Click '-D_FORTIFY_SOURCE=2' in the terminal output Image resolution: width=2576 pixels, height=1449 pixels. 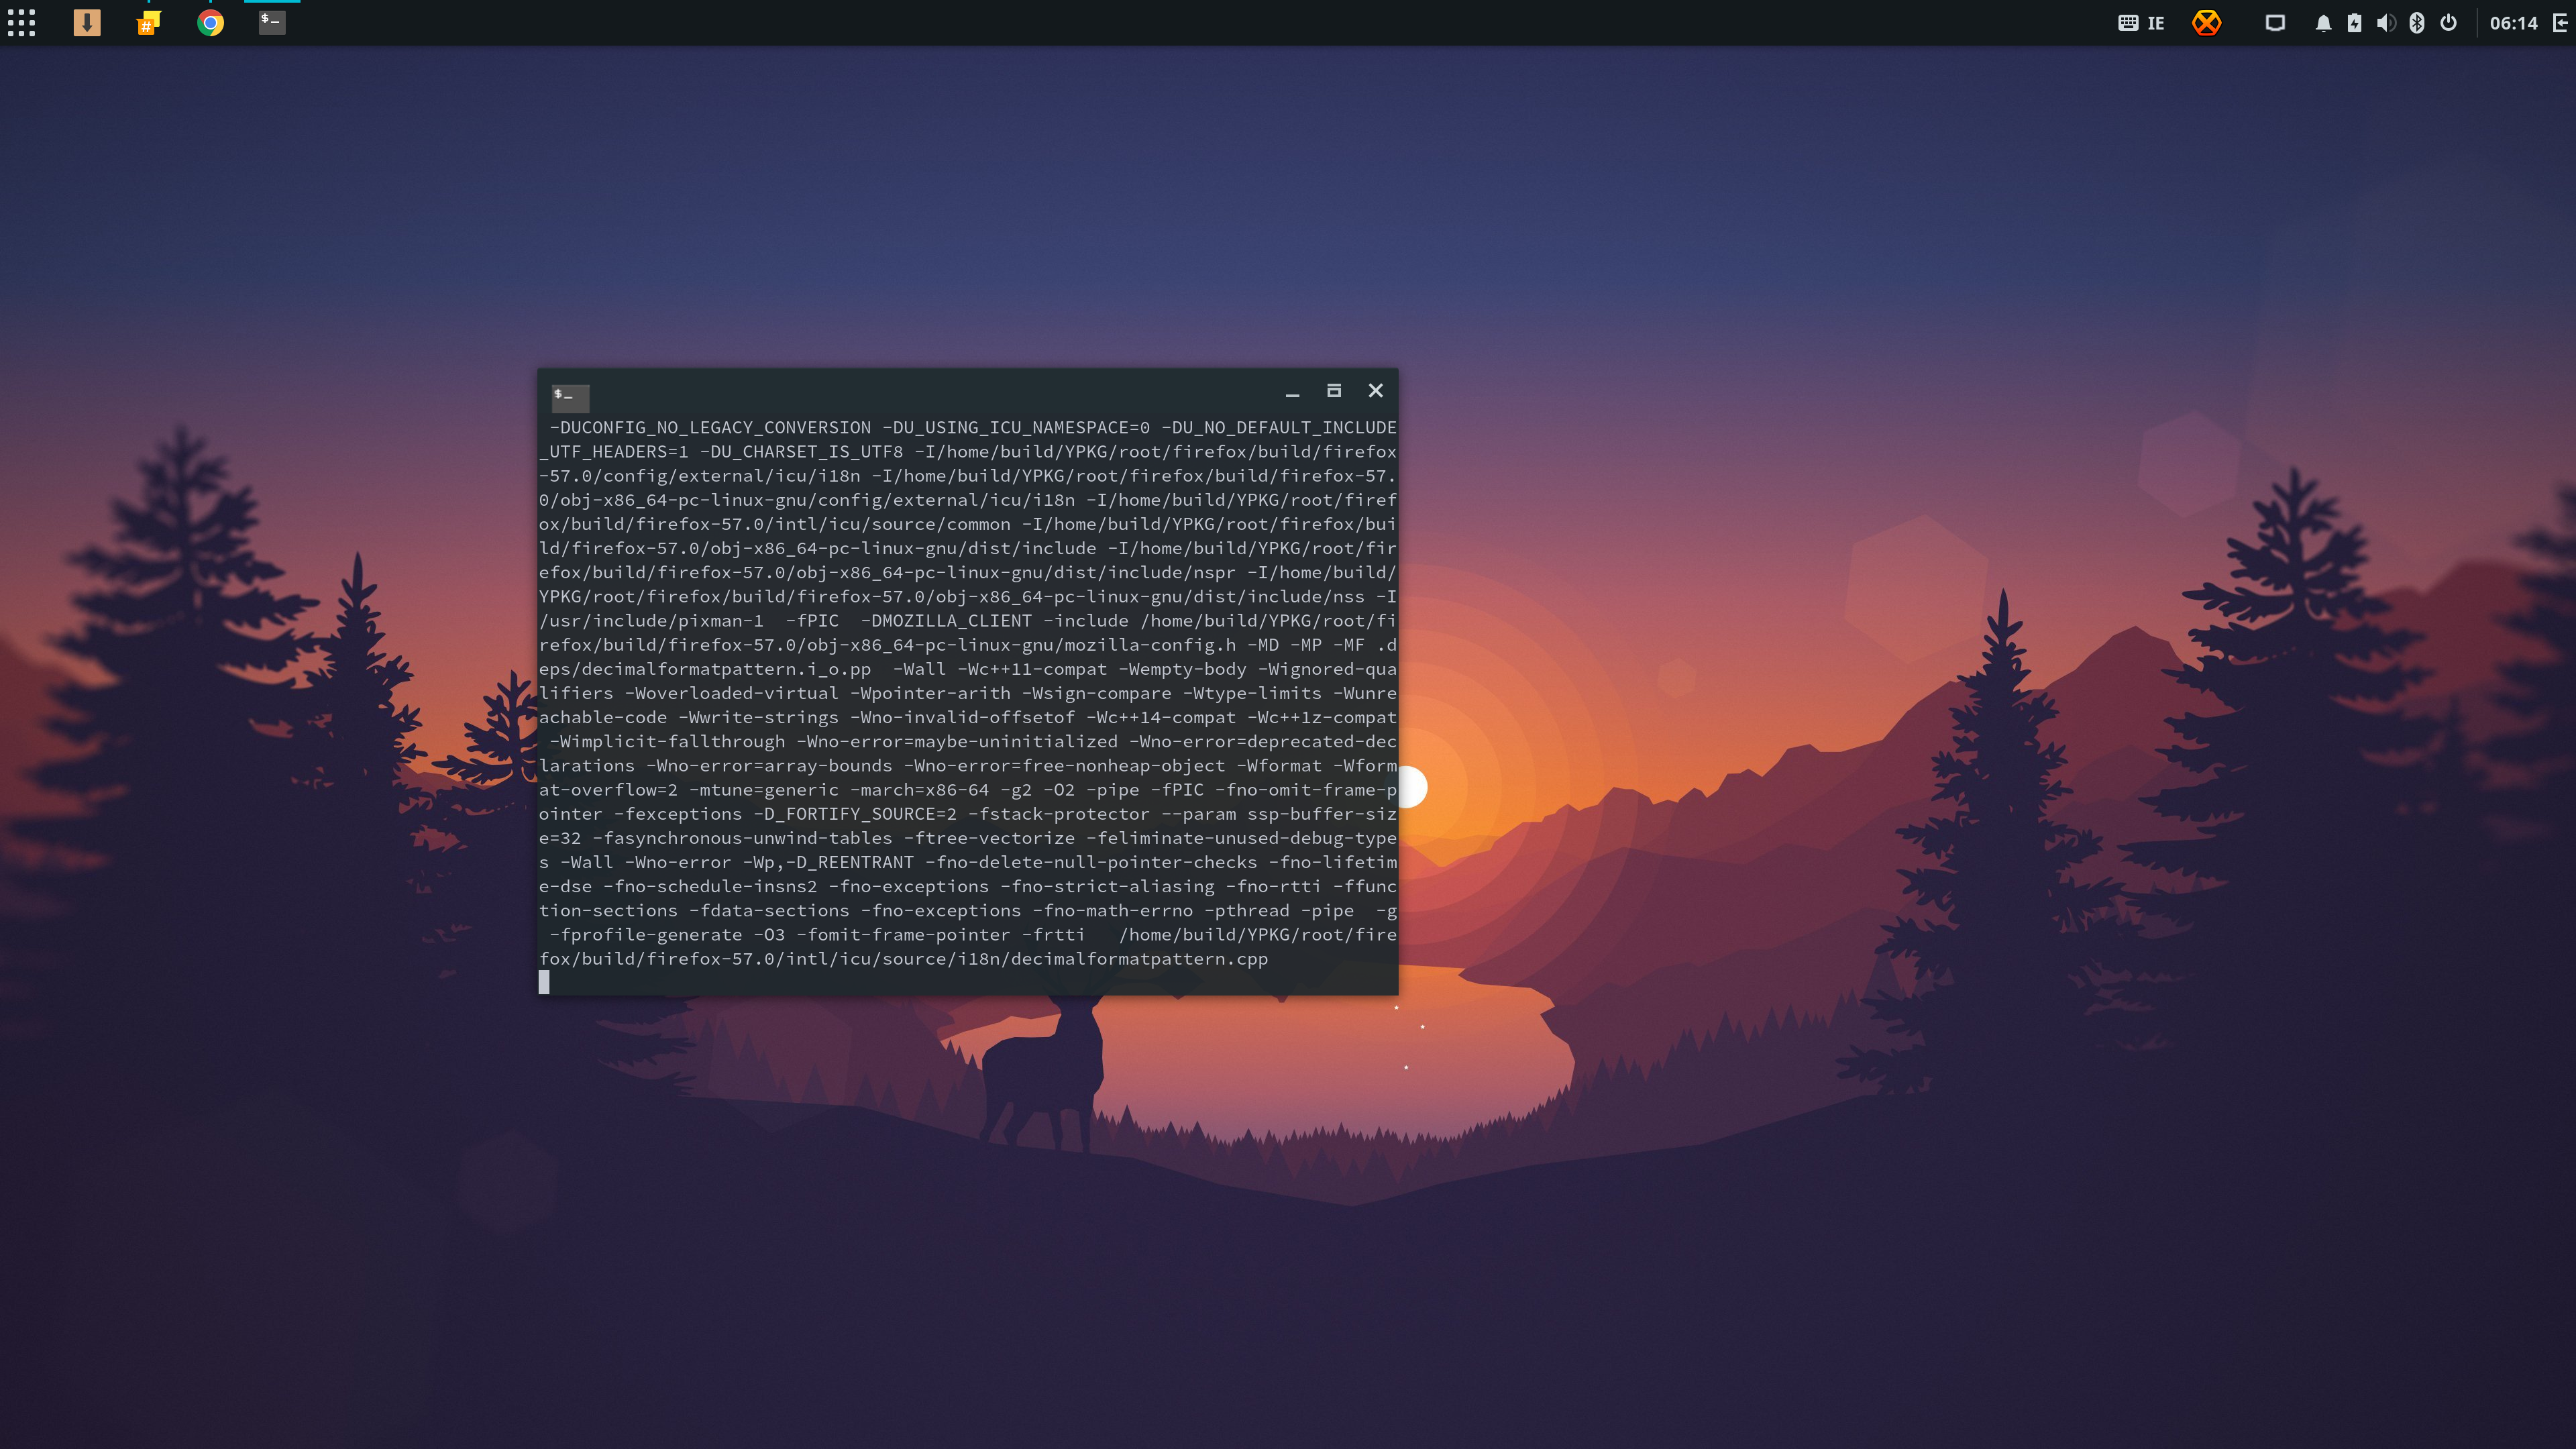[855, 814]
